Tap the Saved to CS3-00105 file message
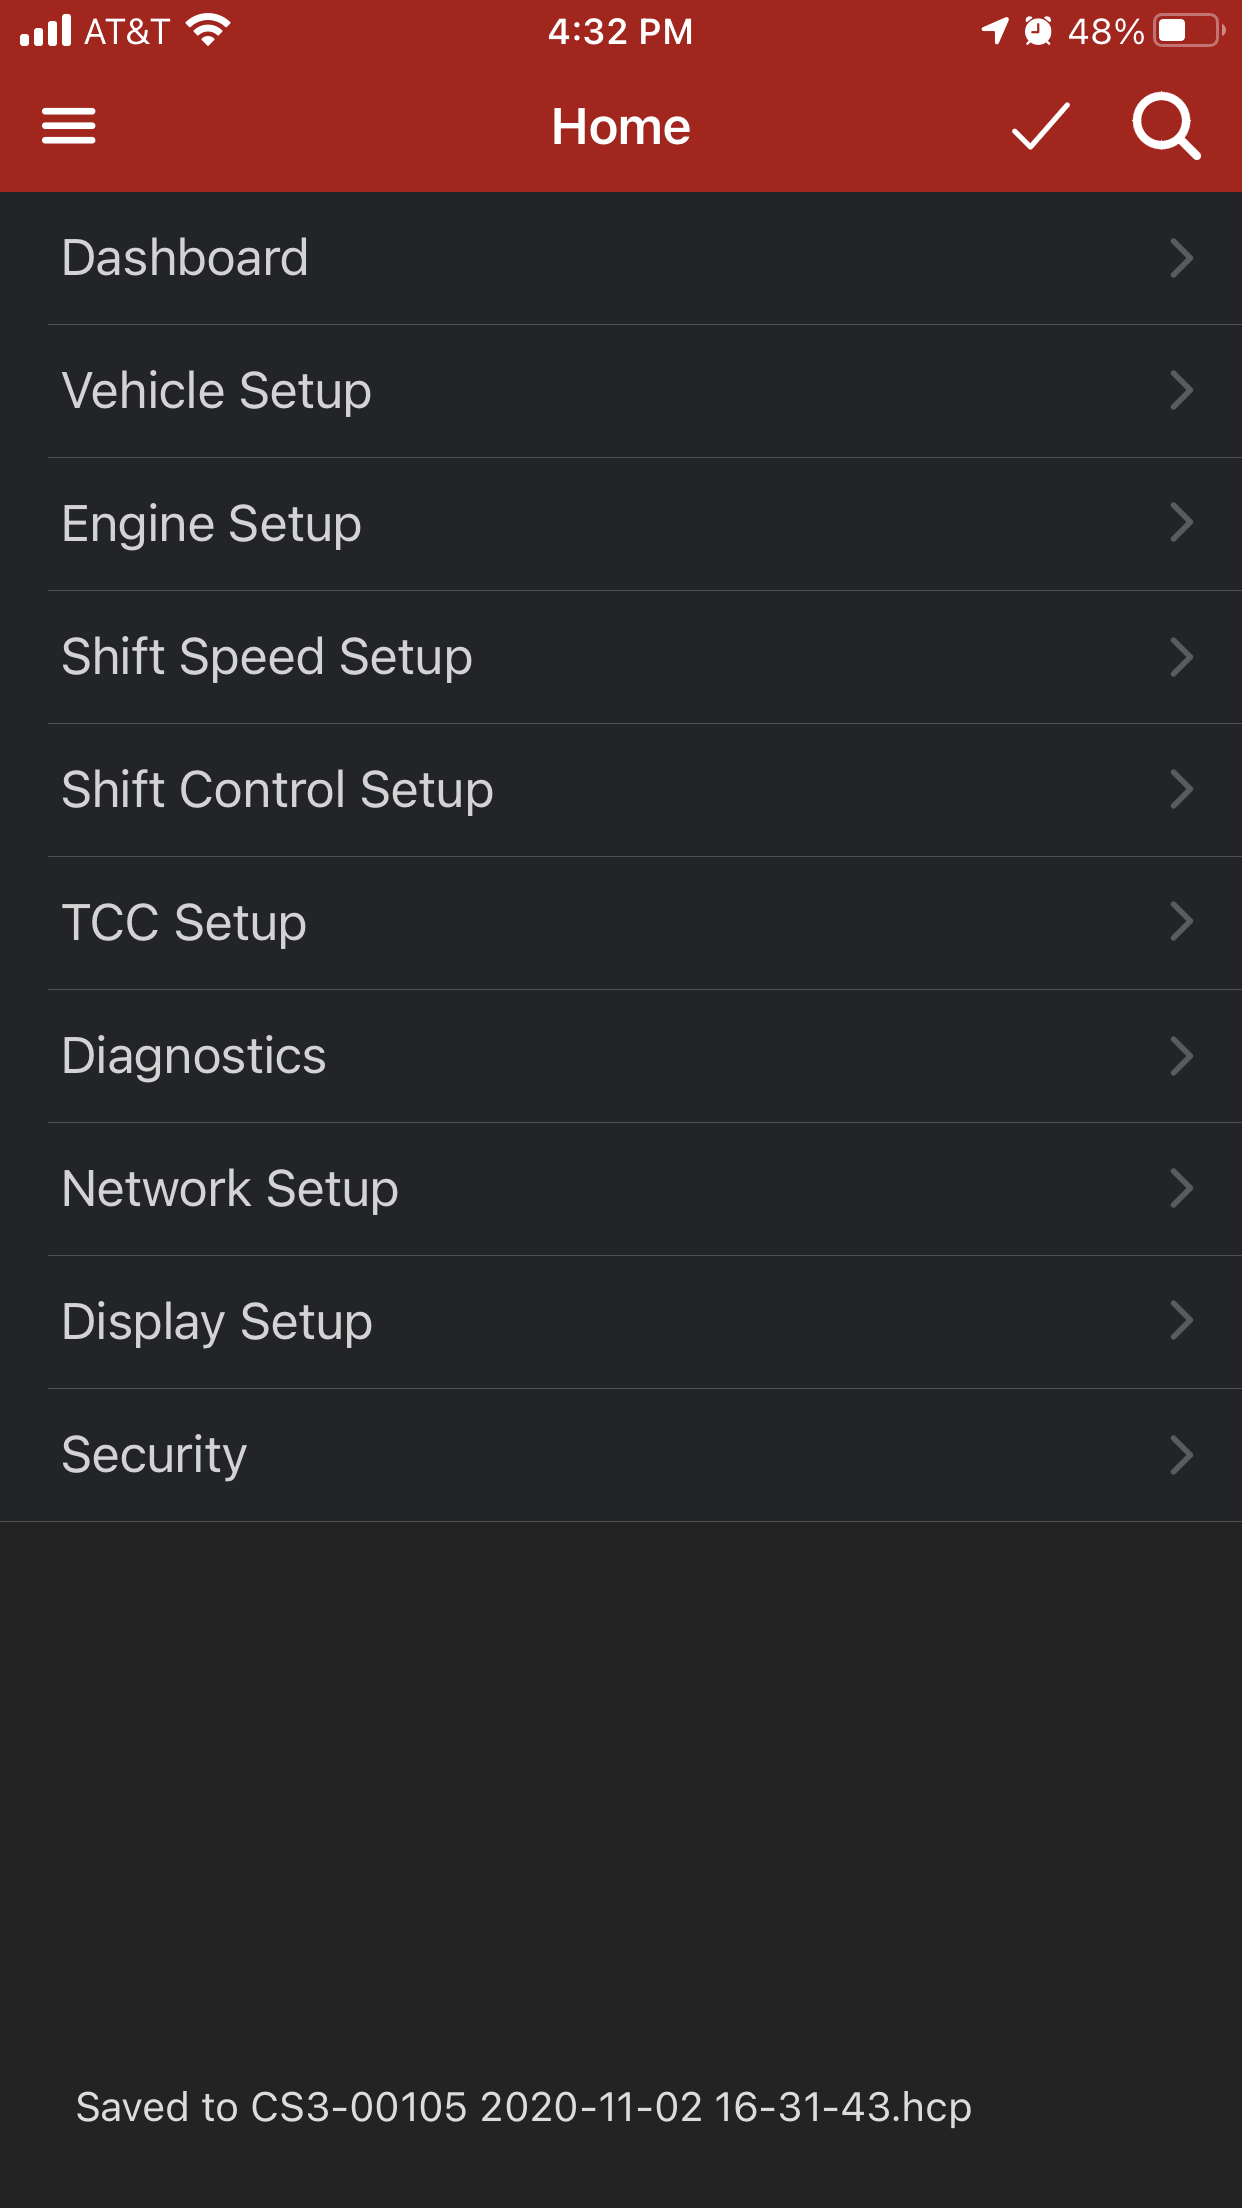 [x=524, y=2107]
